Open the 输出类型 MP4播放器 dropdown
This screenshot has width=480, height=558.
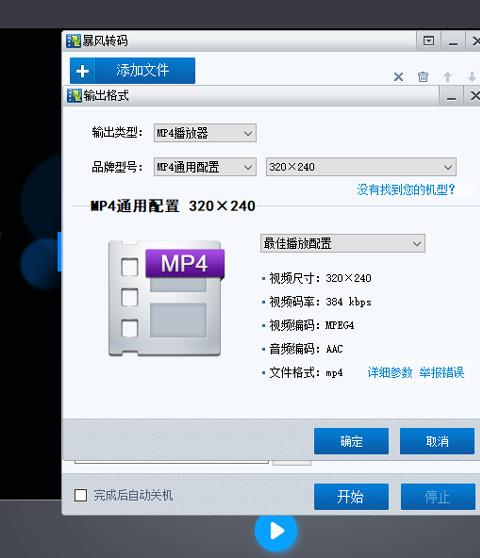pos(205,133)
